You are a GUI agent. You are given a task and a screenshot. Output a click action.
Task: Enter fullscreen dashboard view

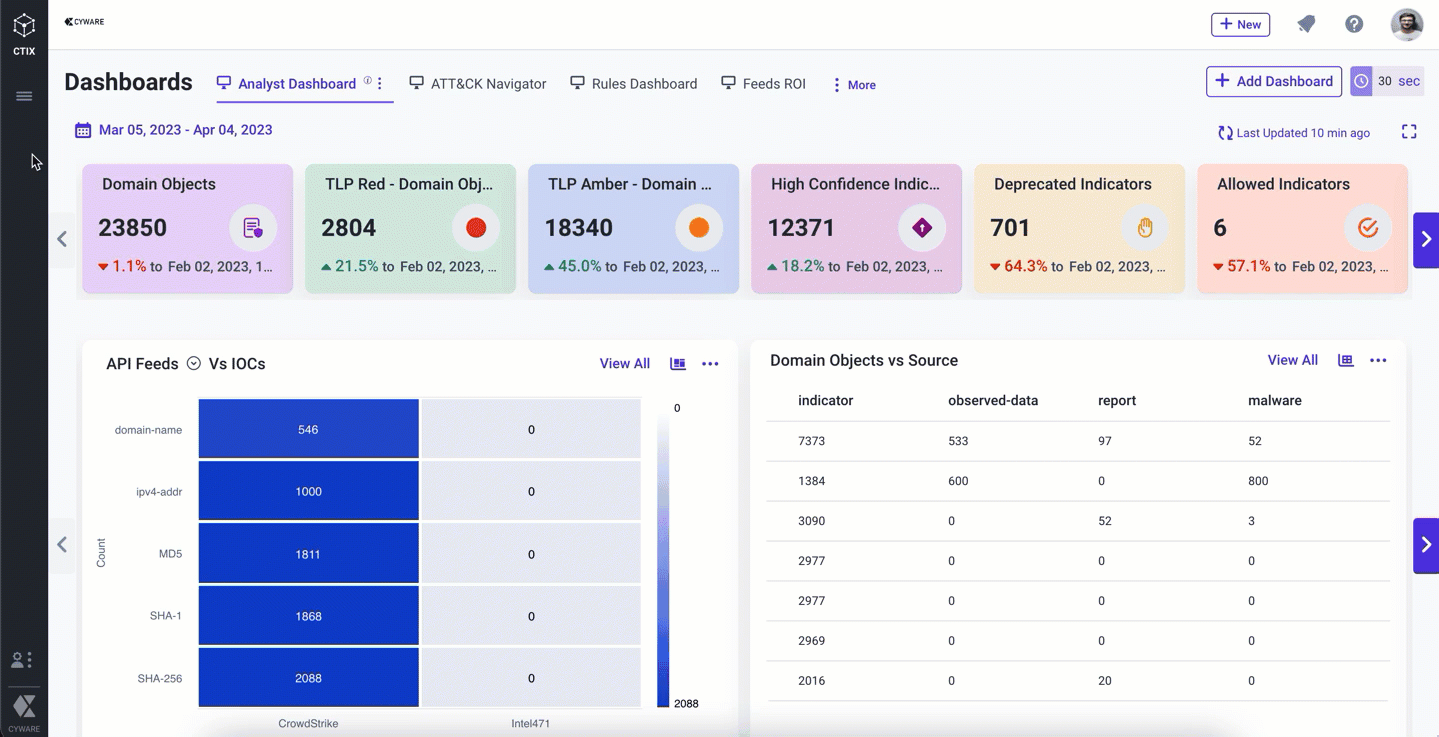[x=1409, y=132]
